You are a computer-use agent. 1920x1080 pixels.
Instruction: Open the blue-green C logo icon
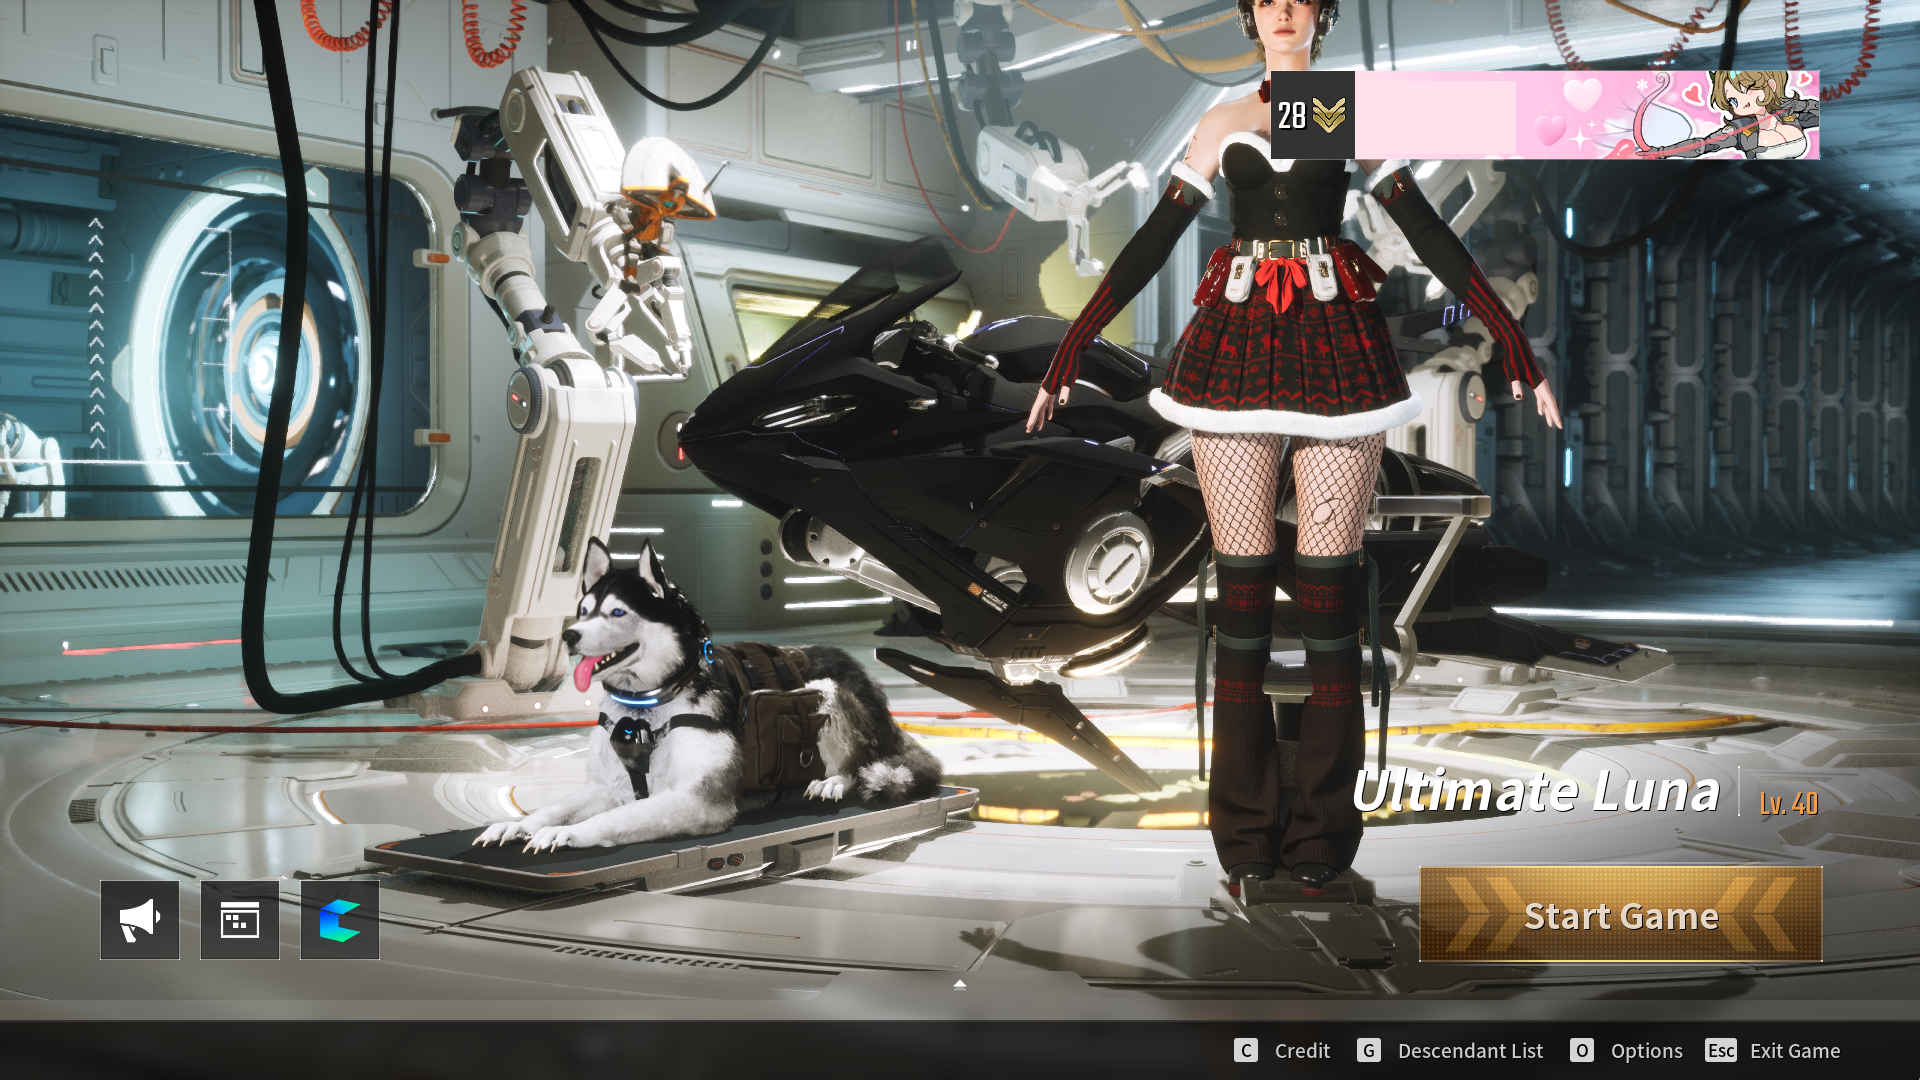tap(340, 920)
